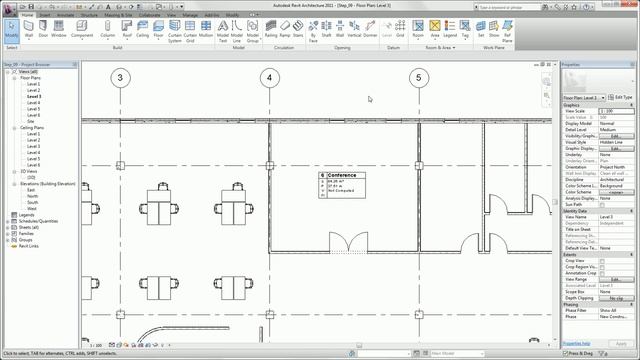The image size is (640, 360).
Task: Select the Mullion tool
Action: (x=206, y=29)
